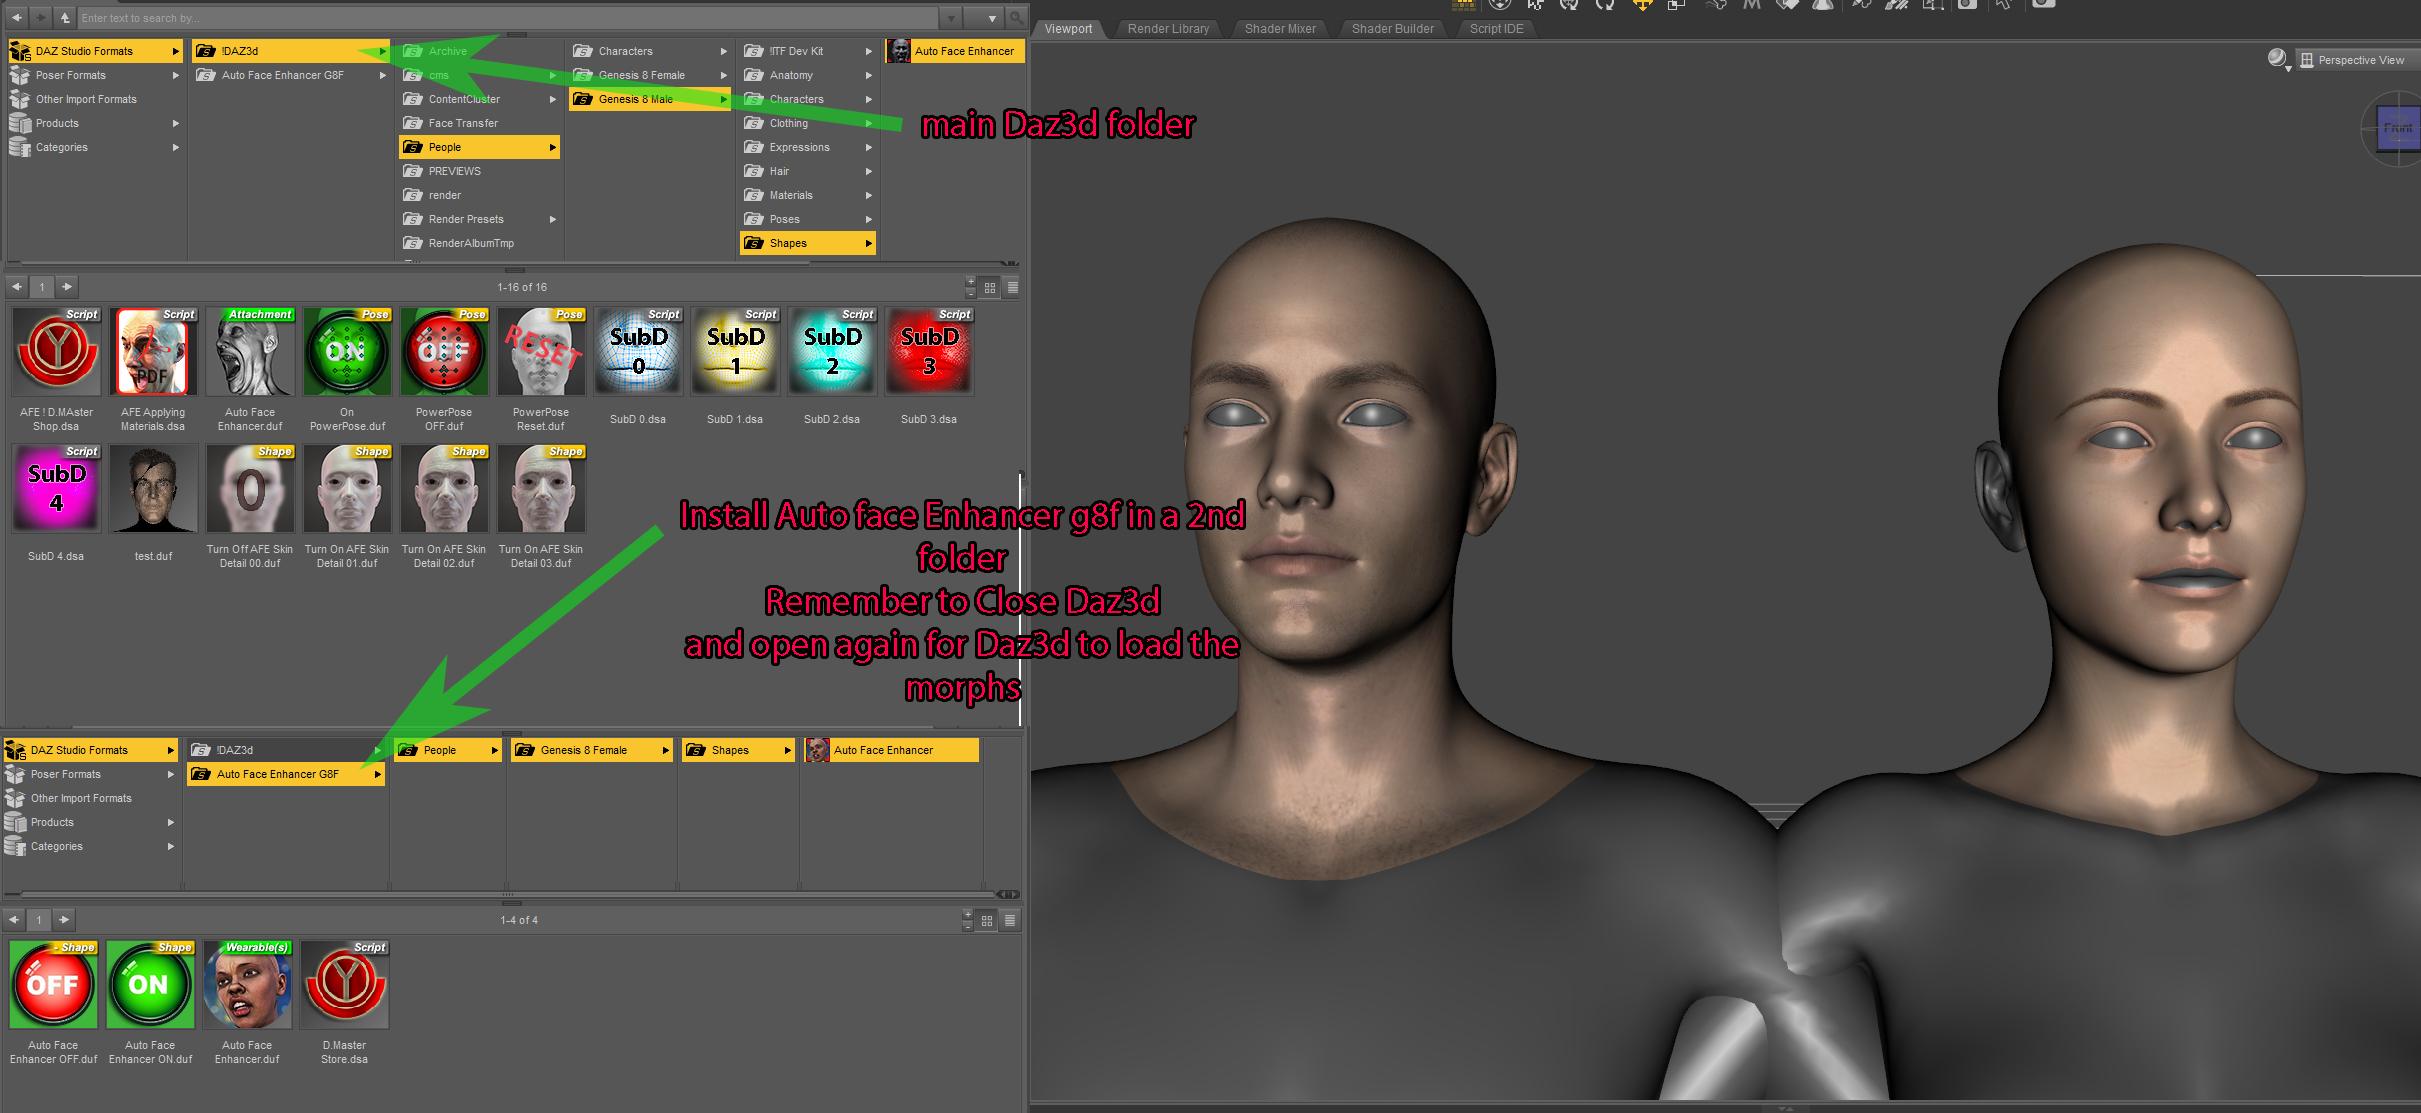Screen dimensions: 2421x1113
Task: Open the Shader Mixer tab
Action: tap(1279, 29)
